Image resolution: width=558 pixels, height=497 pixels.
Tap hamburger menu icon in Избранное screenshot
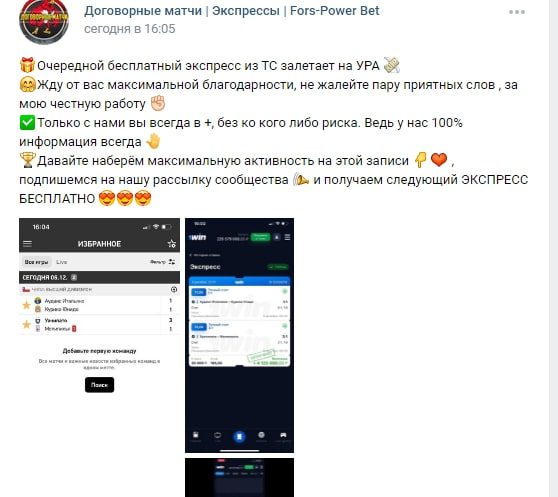click(x=27, y=244)
